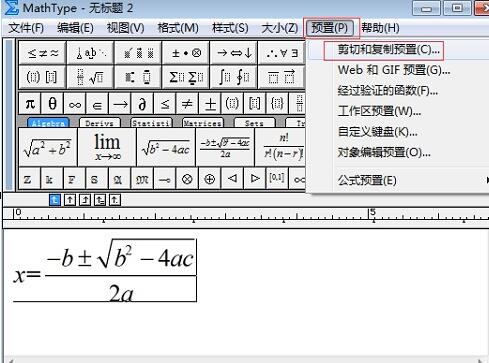Viewport: 489px width, 363px height.
Task: Insert the pi symbol
Action: pos(30,104)
